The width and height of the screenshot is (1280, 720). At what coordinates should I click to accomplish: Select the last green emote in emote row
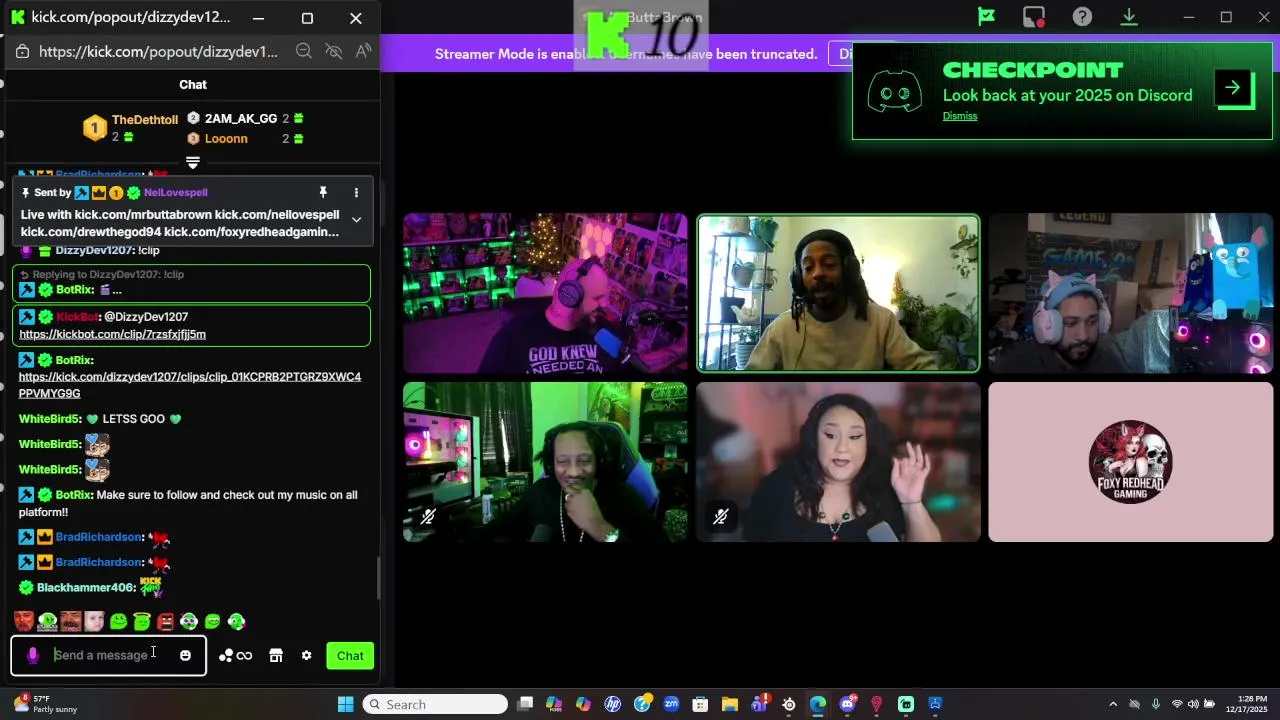point(236,622)
